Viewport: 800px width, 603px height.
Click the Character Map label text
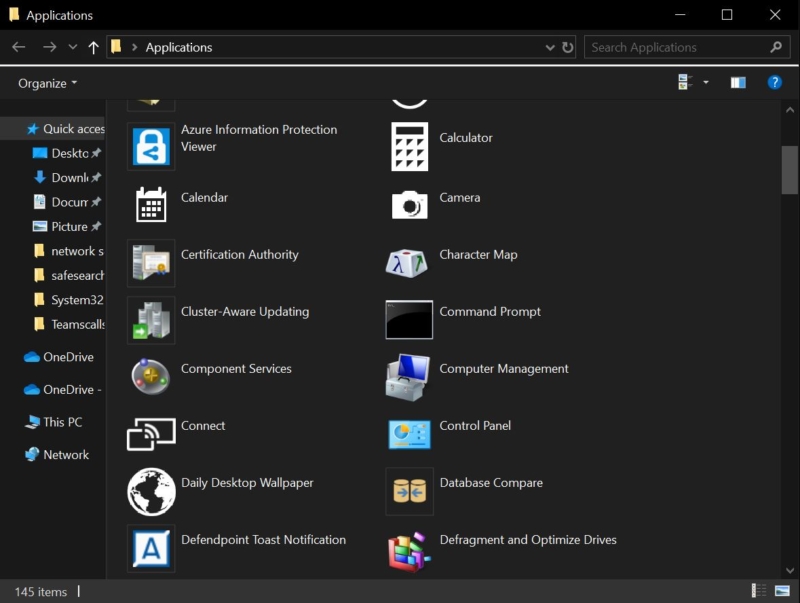pos(478,255)
